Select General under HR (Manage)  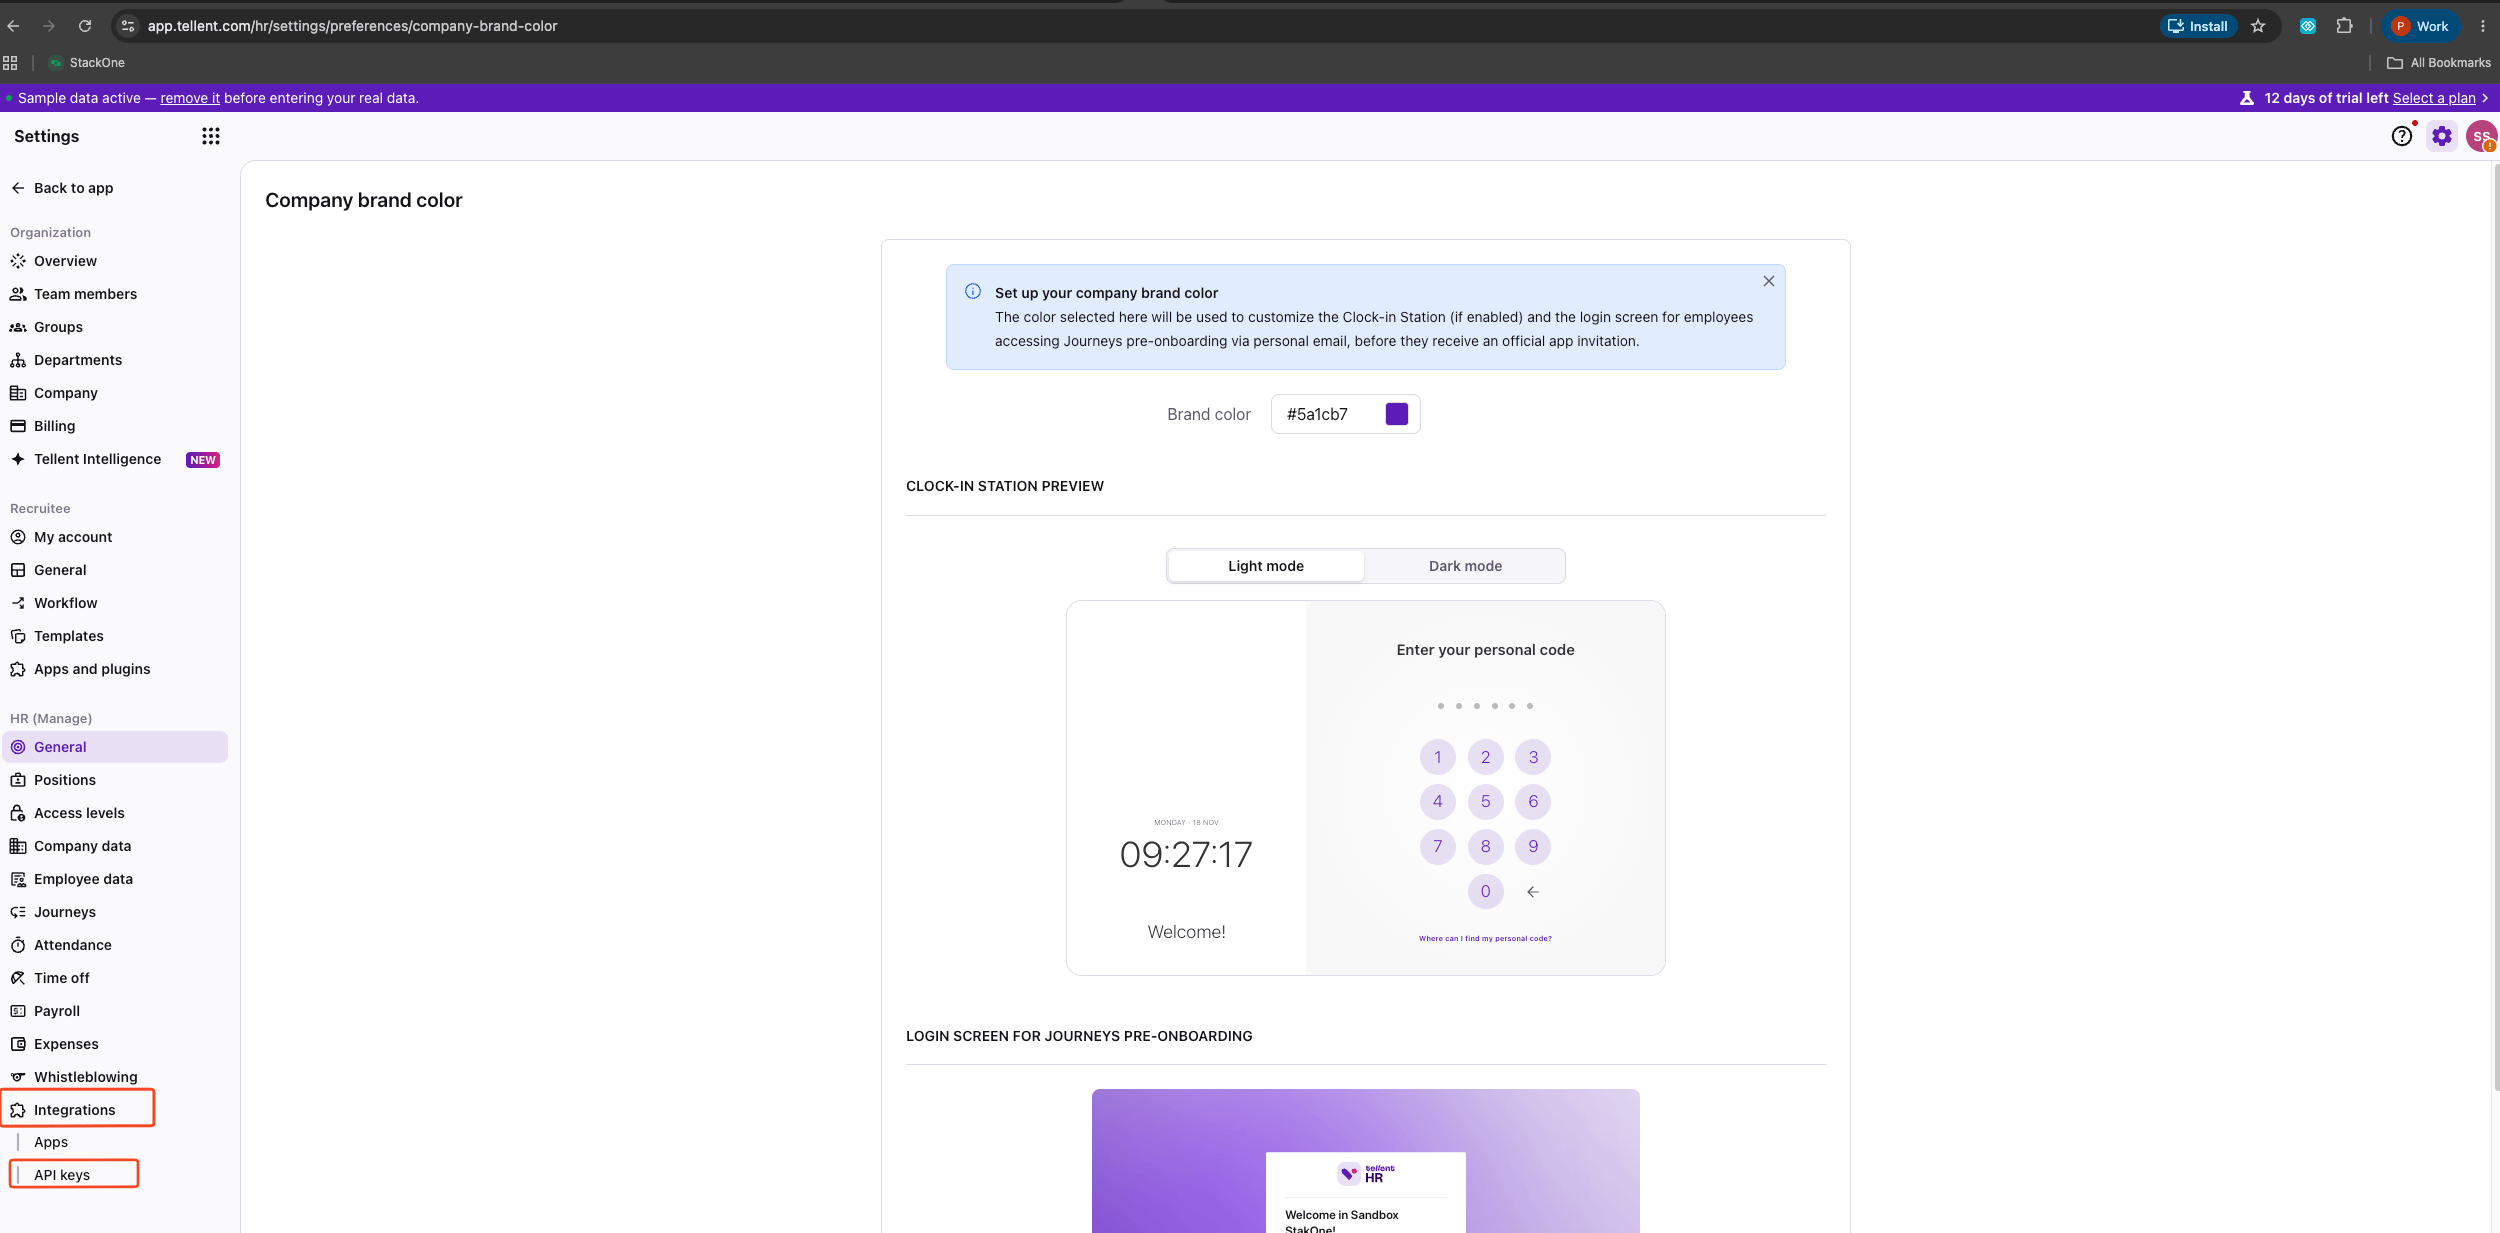click(115, 747)
